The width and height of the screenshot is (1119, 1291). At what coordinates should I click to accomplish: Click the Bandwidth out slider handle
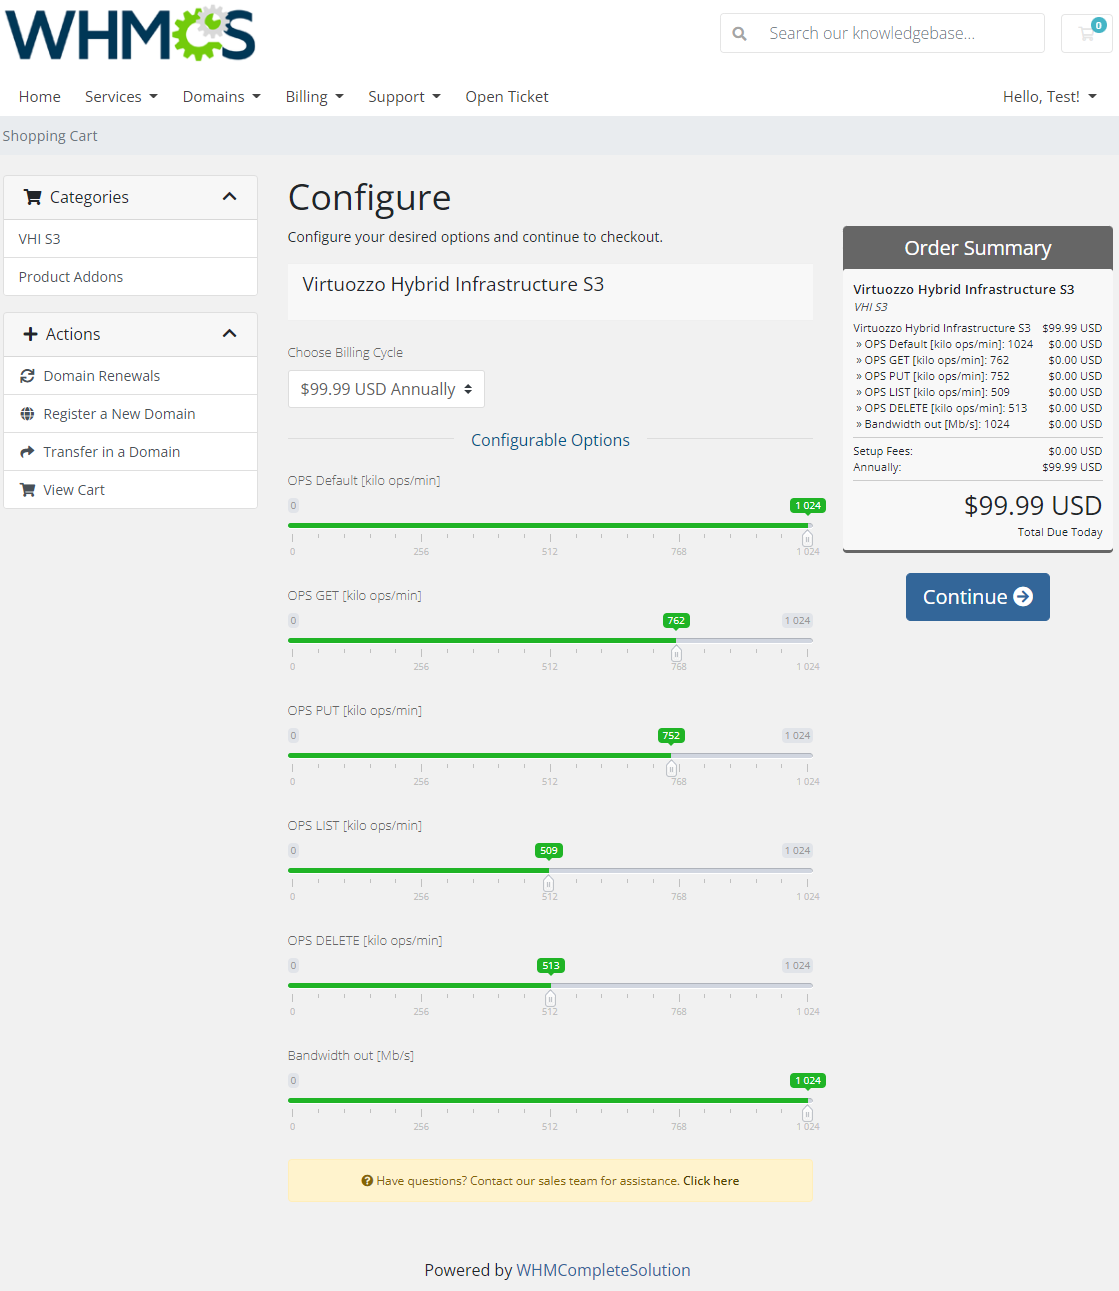(807, 1113)
